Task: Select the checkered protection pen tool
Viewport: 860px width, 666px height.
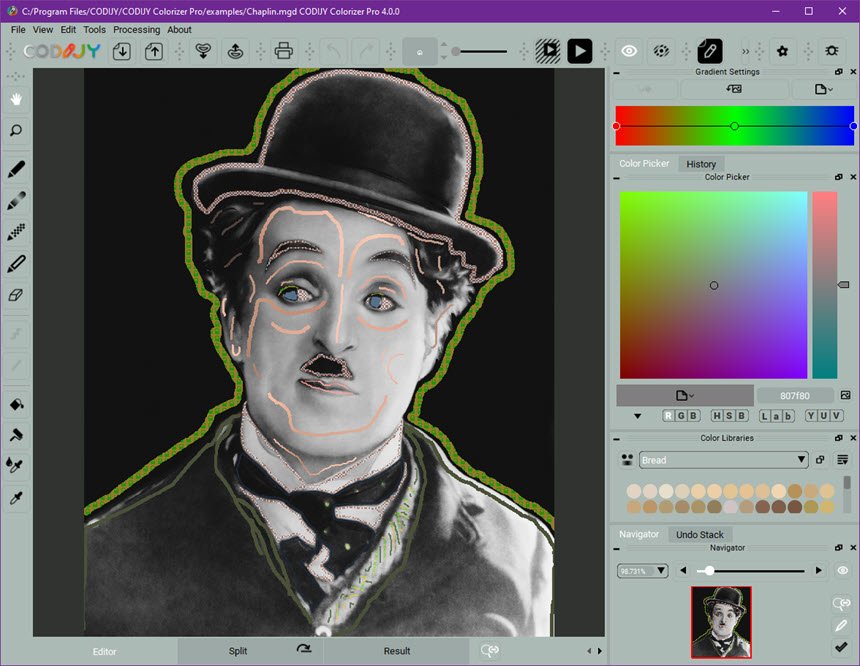Action: click(x=16, y=232)
